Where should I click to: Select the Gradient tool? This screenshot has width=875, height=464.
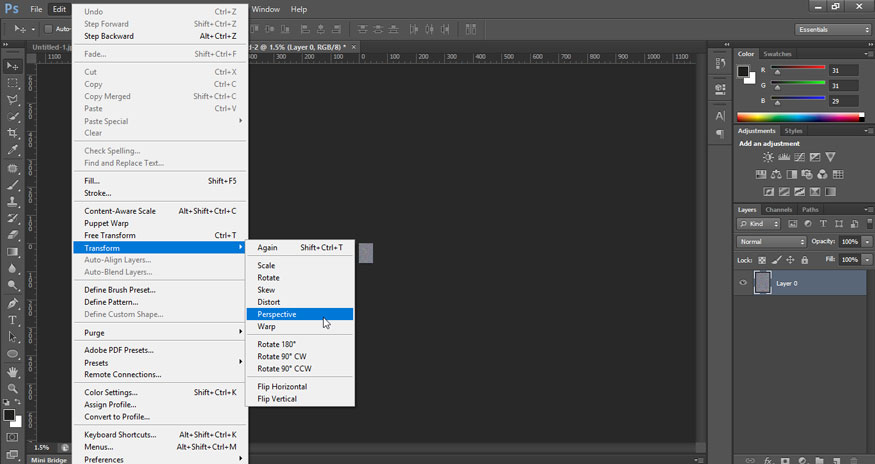point(12,252)
